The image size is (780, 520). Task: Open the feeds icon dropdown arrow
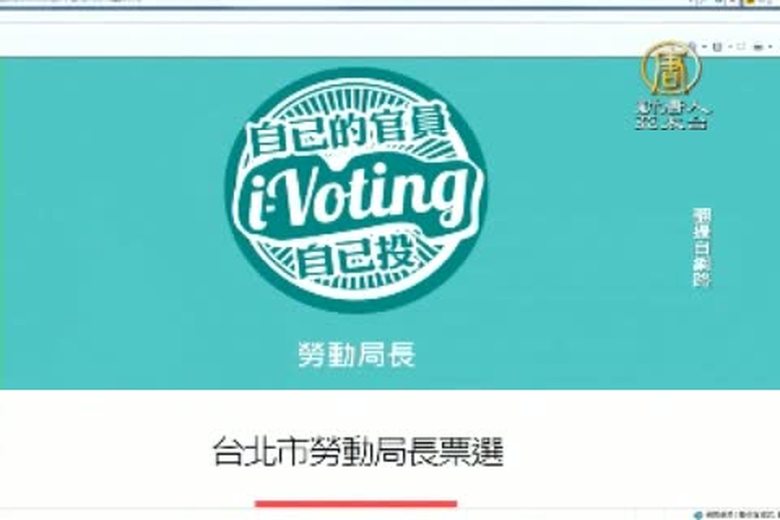[730, 47]
